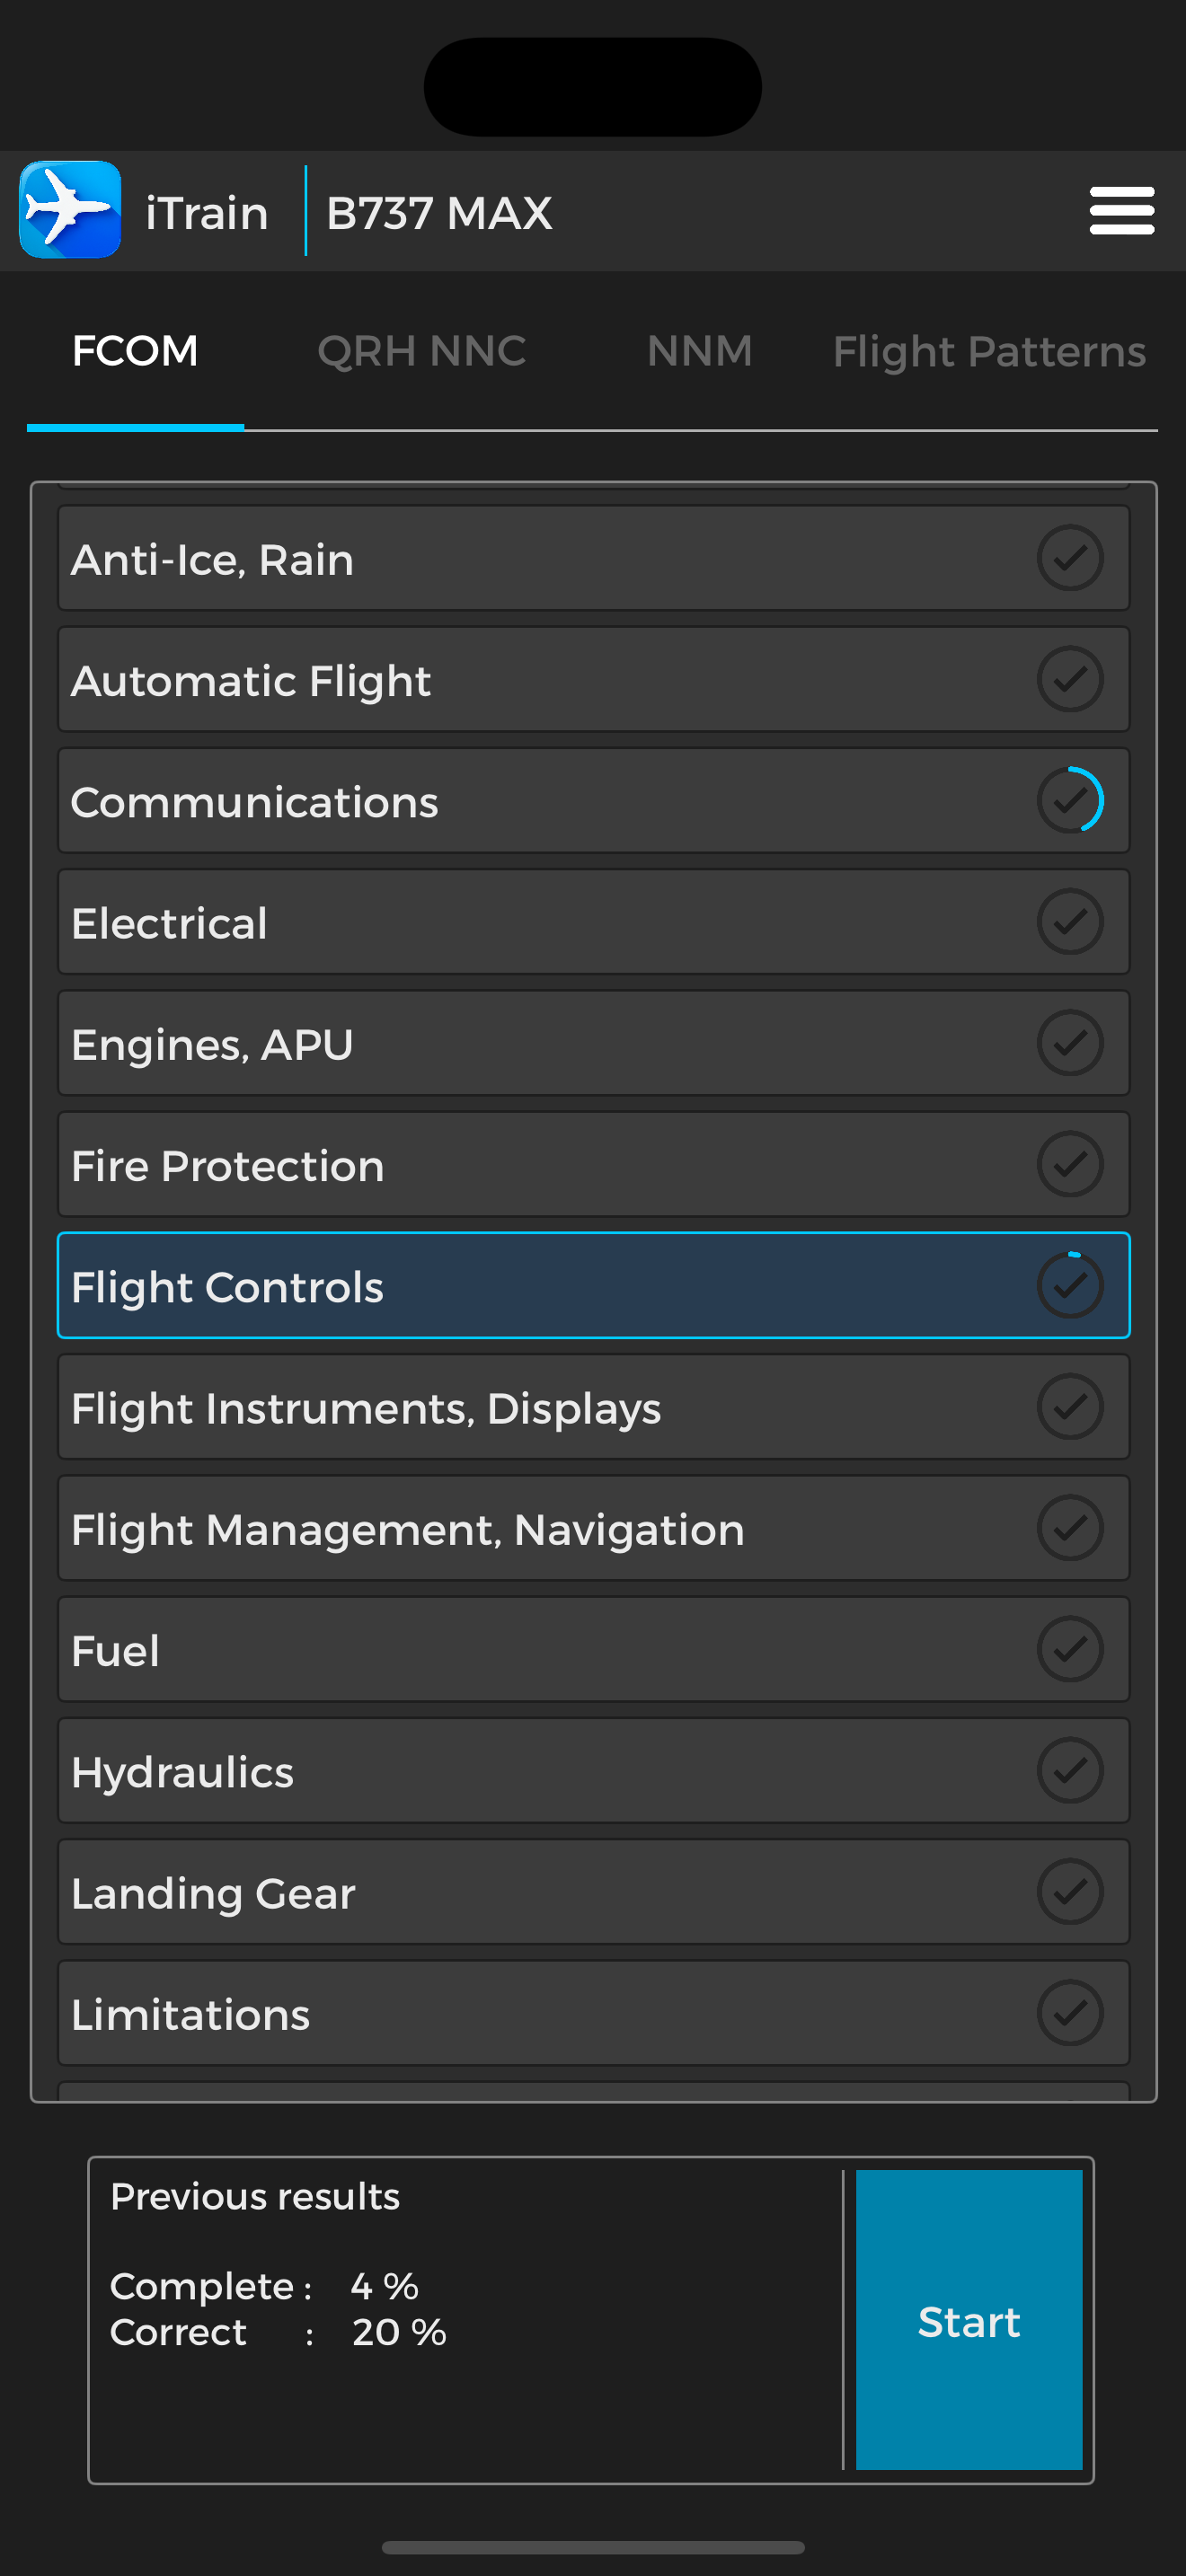Click the checkmark circle for Landing Gear
This screenshot has width=1186, height=2576.
(1070, 1892)
